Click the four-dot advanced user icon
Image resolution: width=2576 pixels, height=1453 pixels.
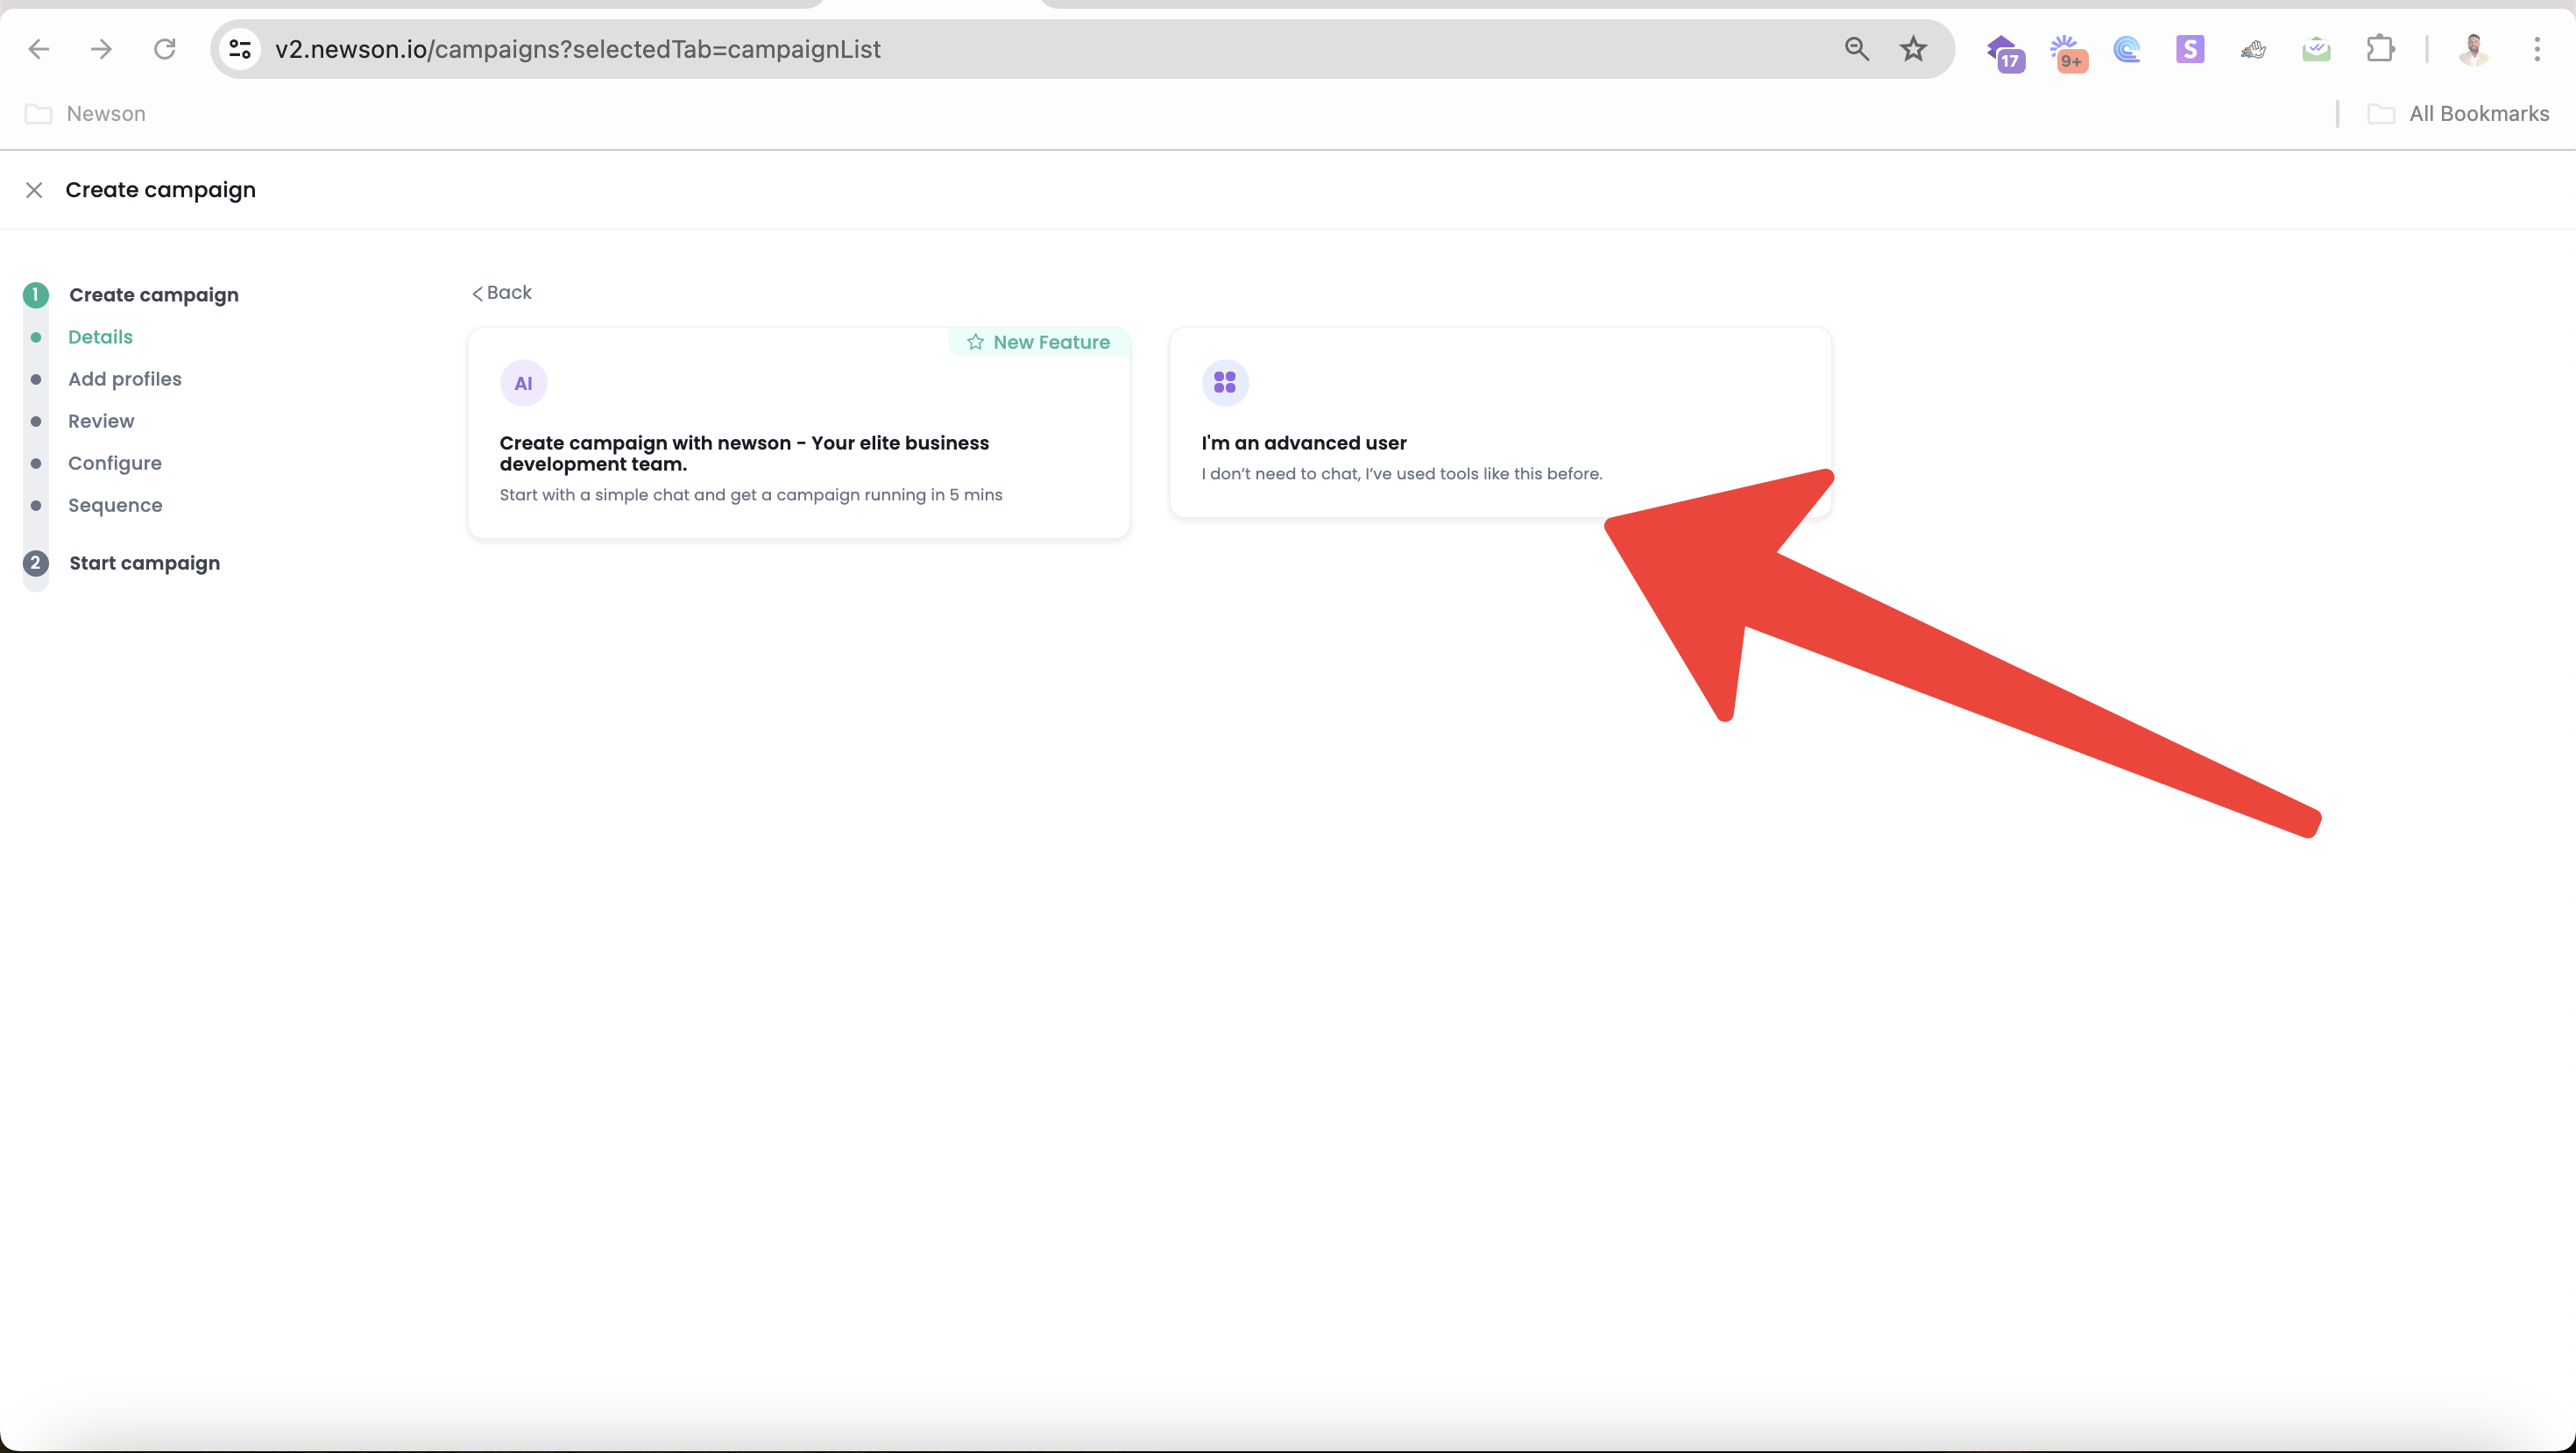click(x=1225, y=383)
